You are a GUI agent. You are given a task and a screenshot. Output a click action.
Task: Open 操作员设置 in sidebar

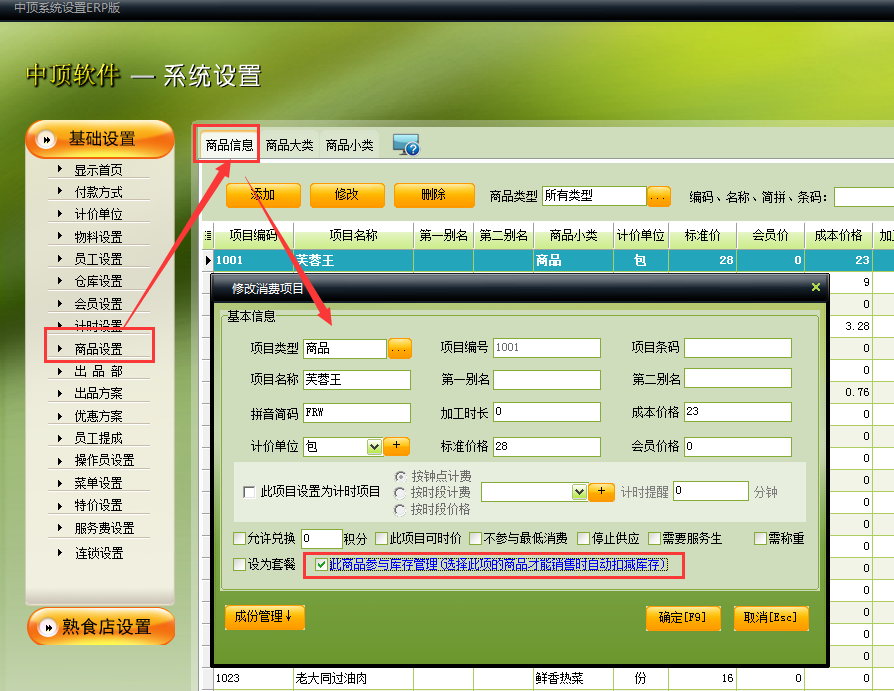click(104, 460)
